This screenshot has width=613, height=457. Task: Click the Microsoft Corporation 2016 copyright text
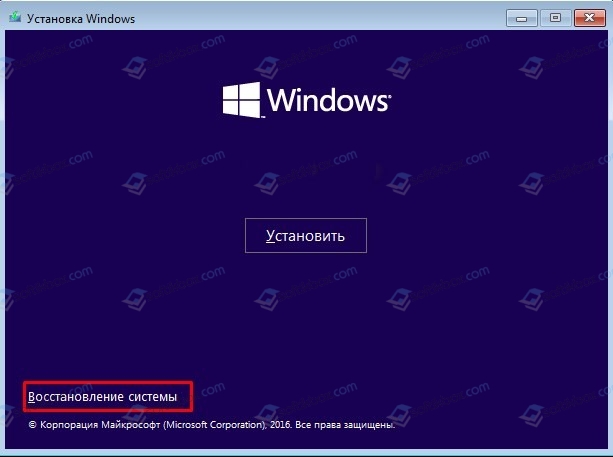click(212, 425)
